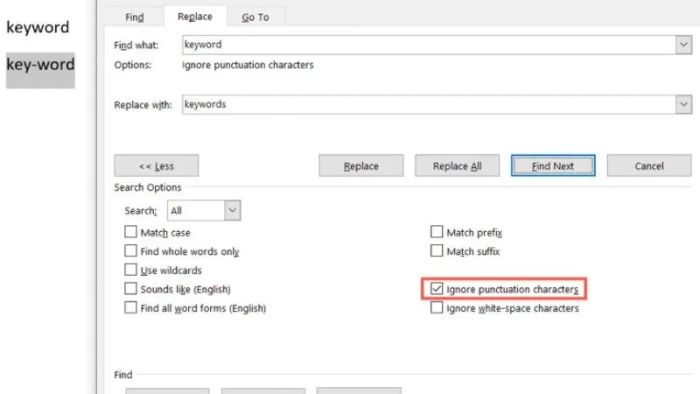Toggle Find all word forms (English)
Viewport: 700px width, 394px height.
coord(130,308)
